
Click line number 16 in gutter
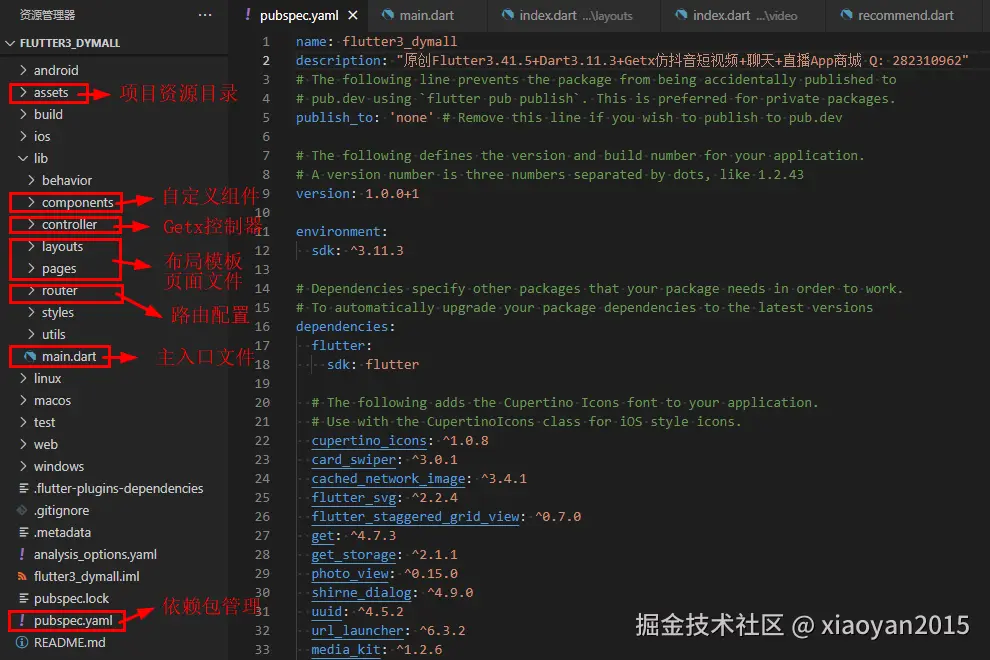[262, 326]
